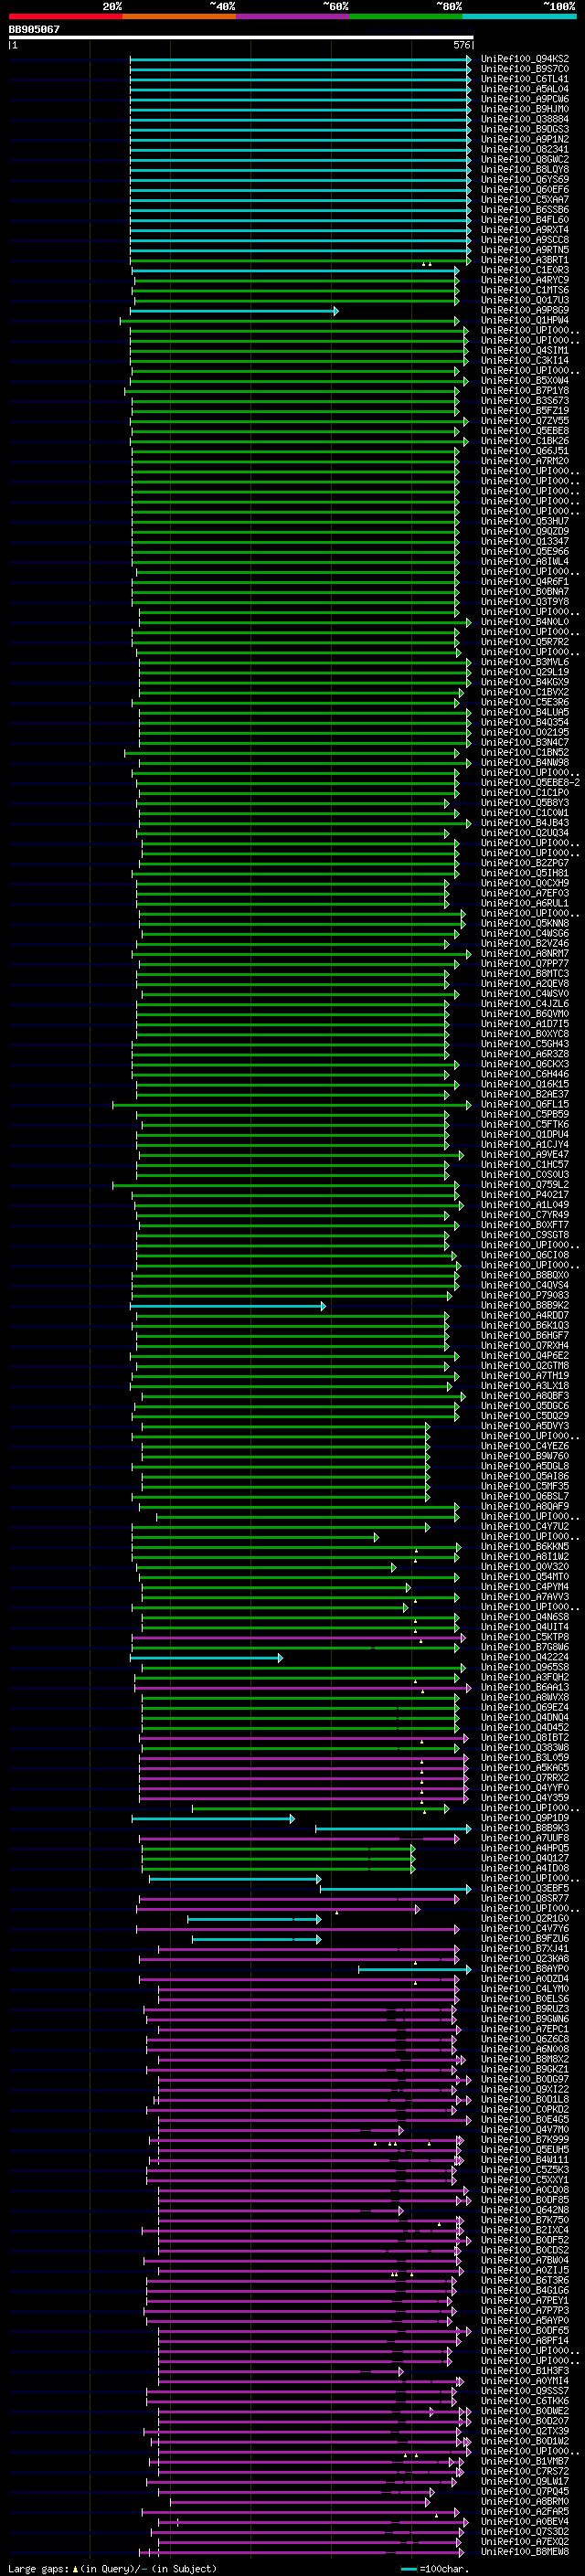This screenshot has width=585, height=2576.
Task: Select the UniRef100_B9W760 label
Action: pyautogui.click(x=525, y=1456)
